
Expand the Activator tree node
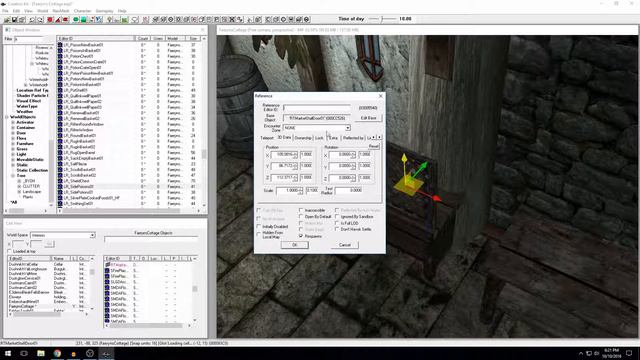[x=13, y=122]
